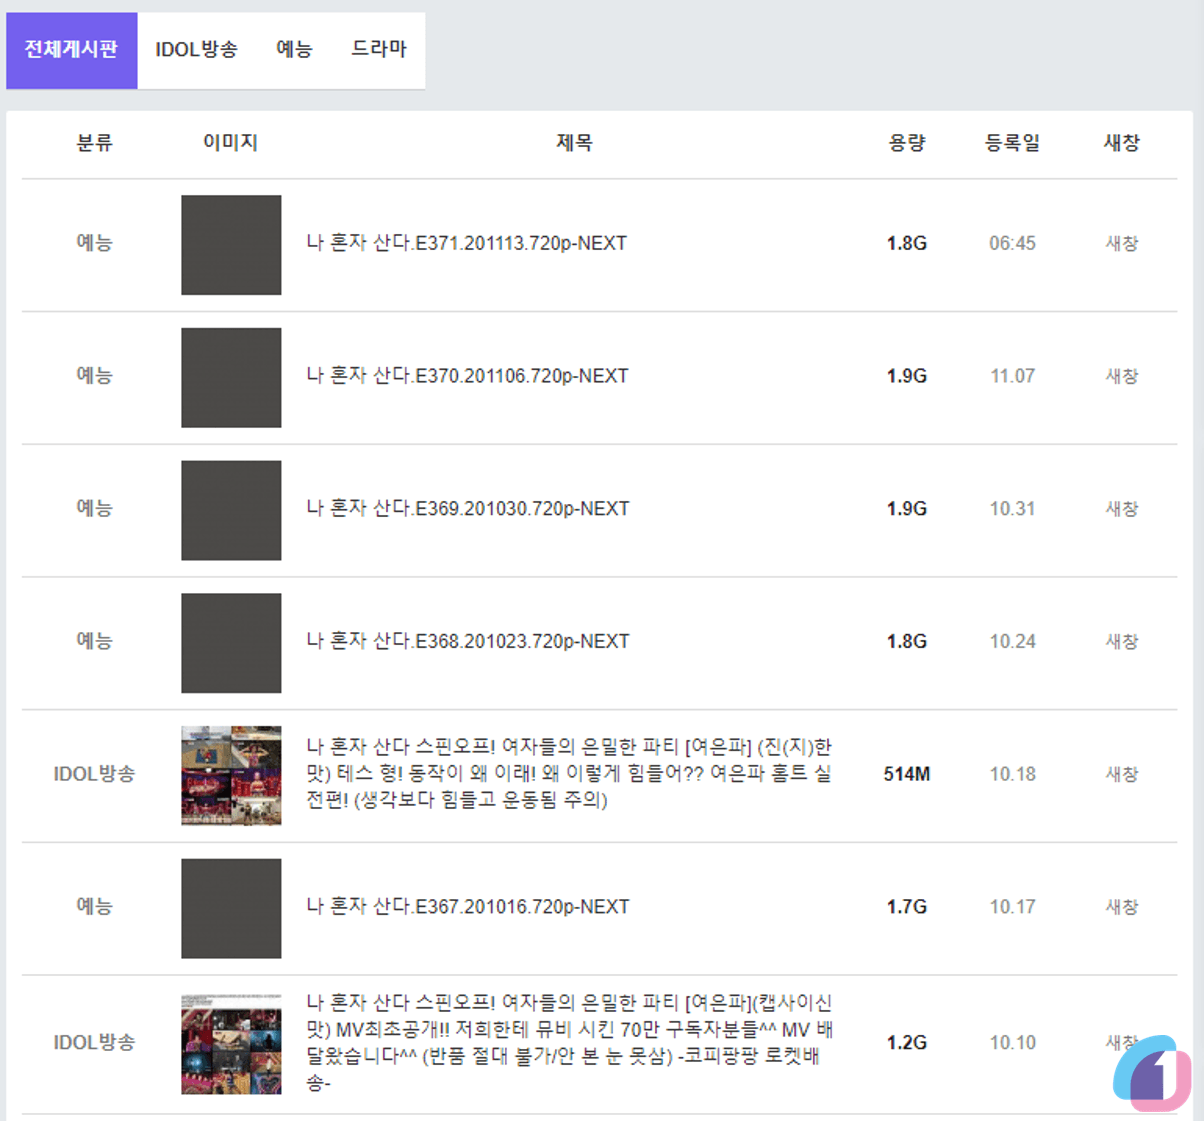Image resolution: width=1204 pixels, height=1121 pixels.
Task: Click the 11.07 registration date
Action: pyautogui.click(x=1012, y=376)
